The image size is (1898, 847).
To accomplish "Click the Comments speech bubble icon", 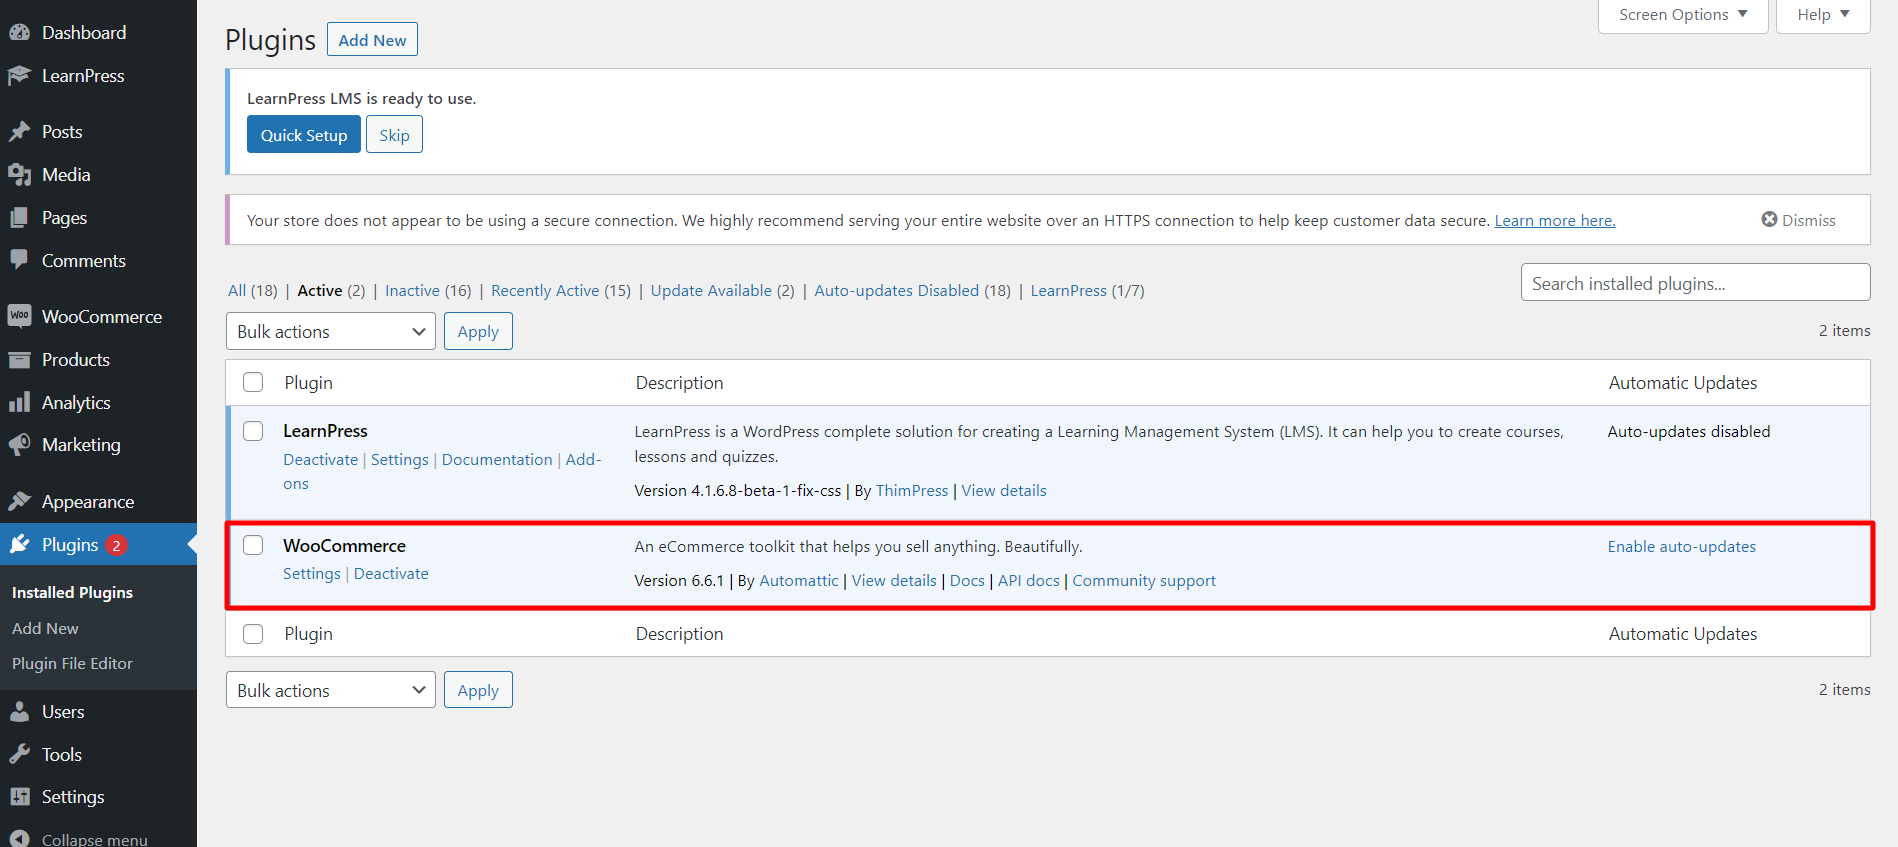I will 19,260.
